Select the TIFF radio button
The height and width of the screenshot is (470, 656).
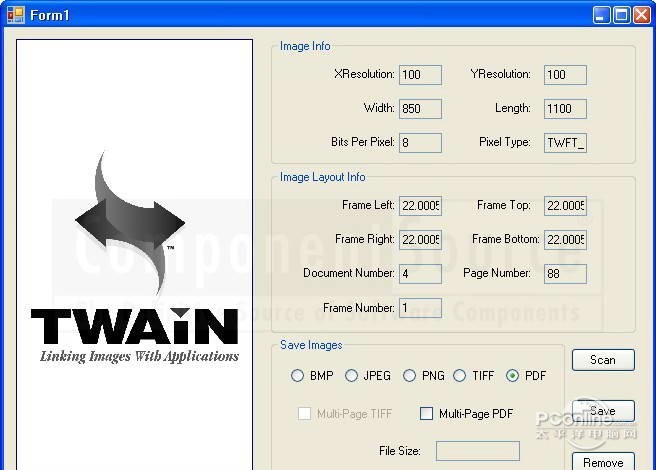coord(459,375)
